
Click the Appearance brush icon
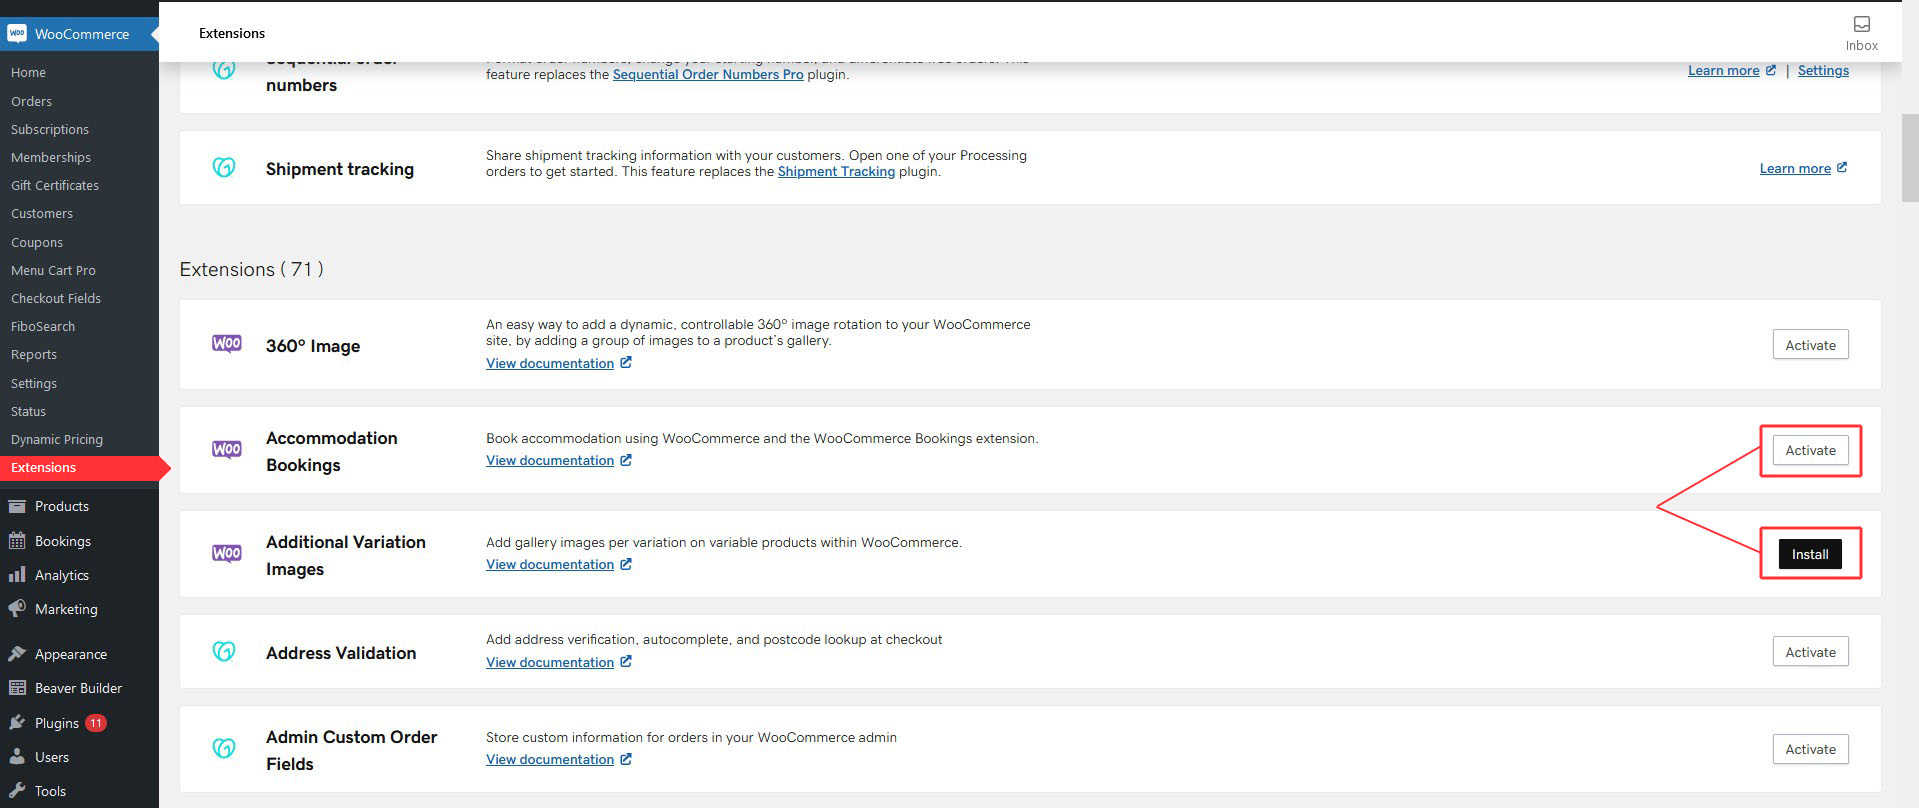[x=17, y=654]
